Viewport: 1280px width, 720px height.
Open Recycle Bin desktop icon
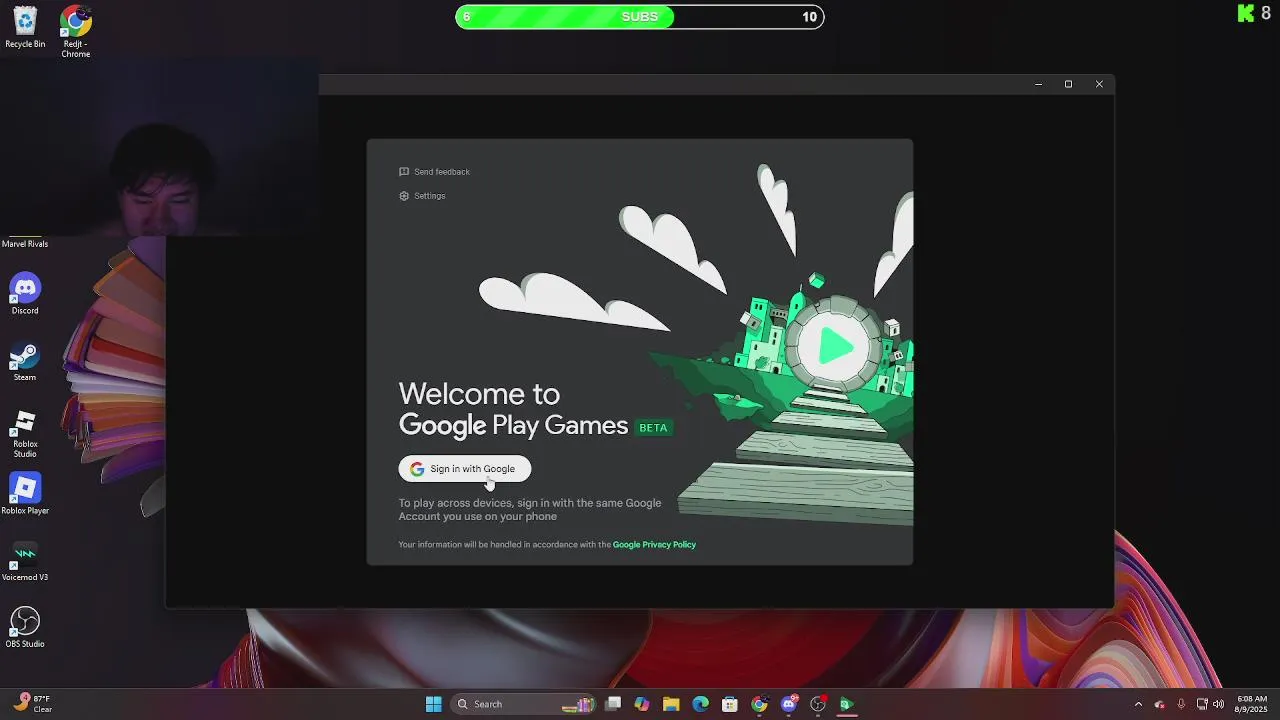(25, 28)
